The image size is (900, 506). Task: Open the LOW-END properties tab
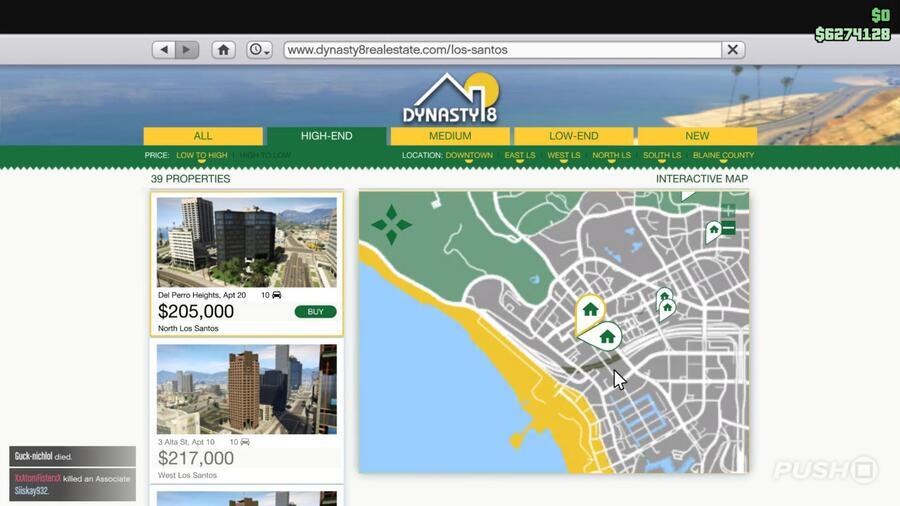(x=573, y=136)
